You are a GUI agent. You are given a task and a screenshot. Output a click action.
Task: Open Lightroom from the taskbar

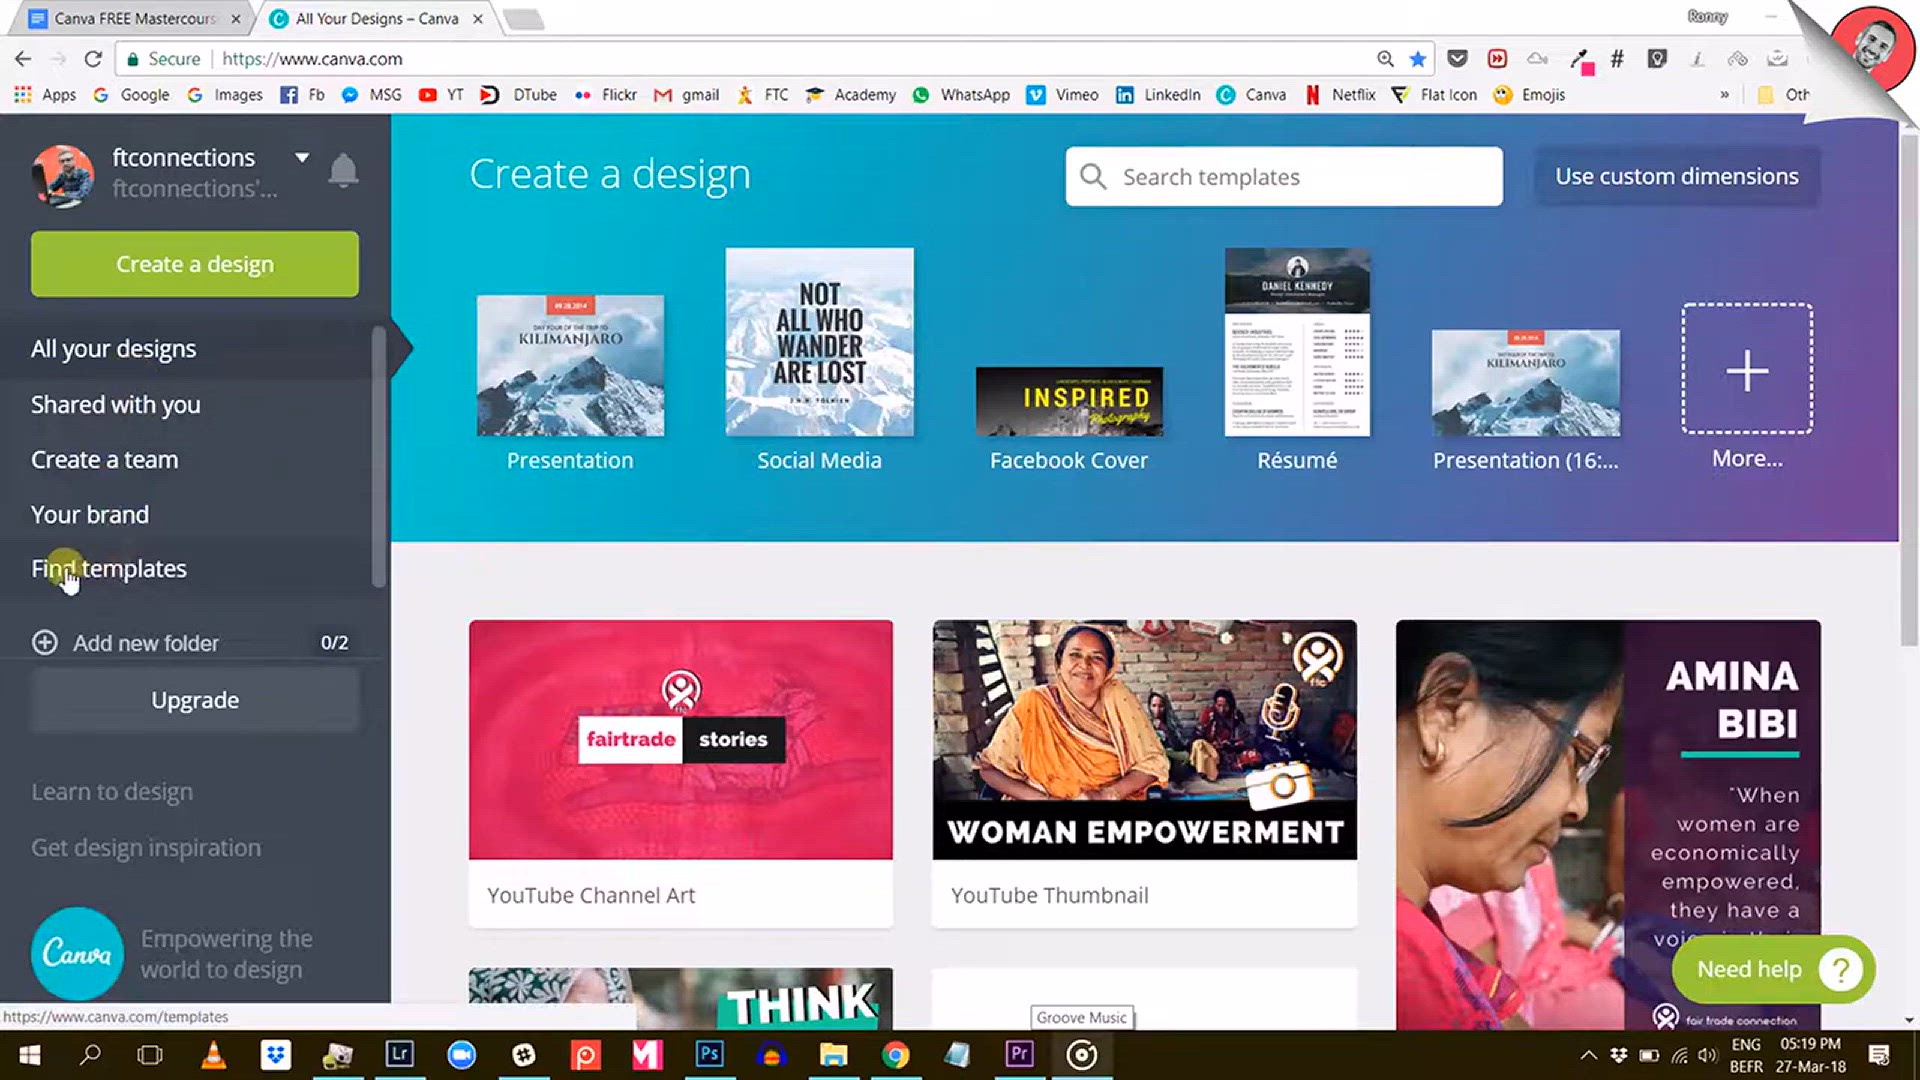(399, 1055)
